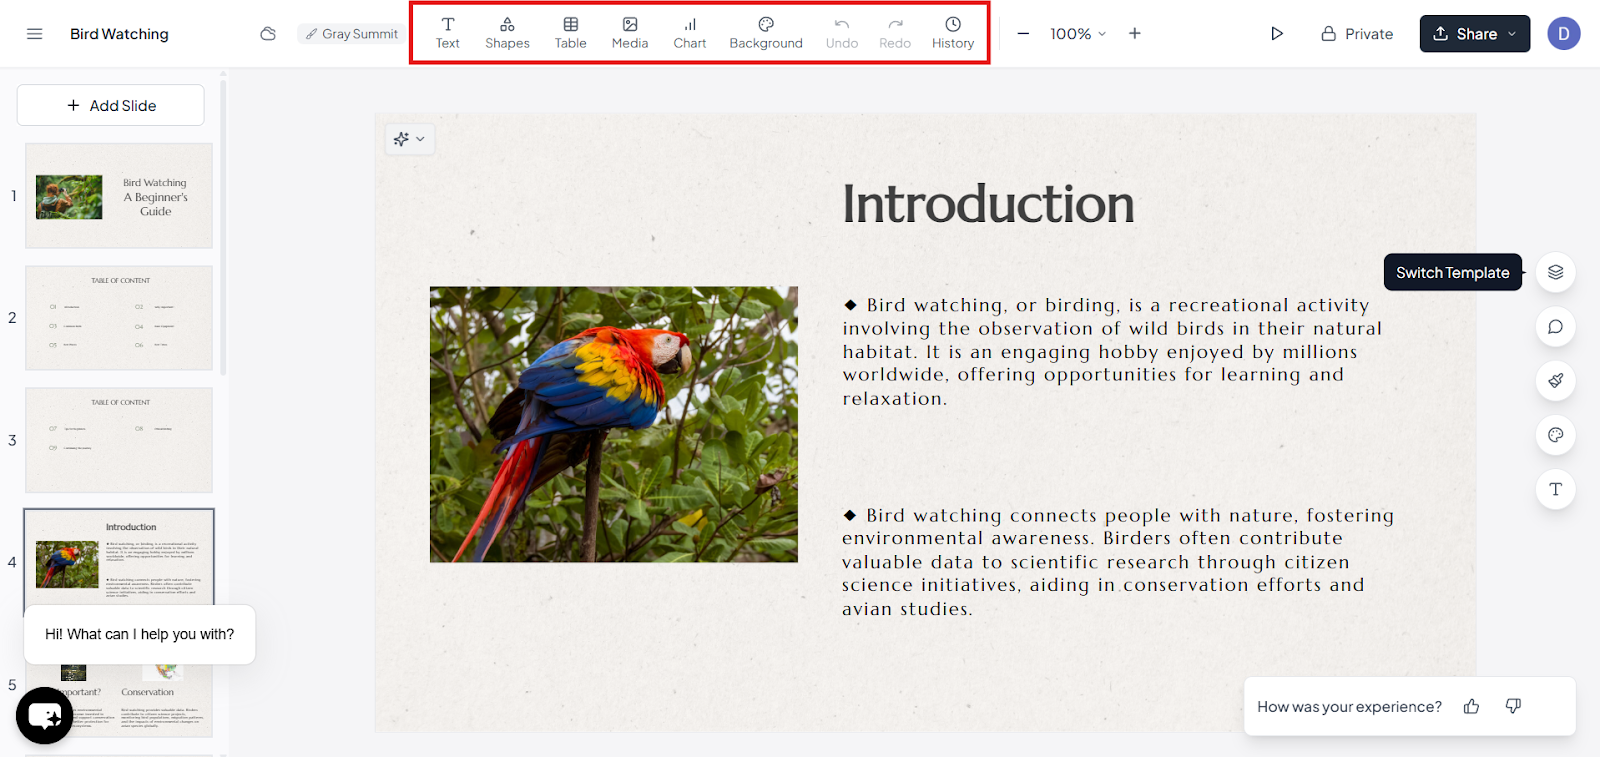Open the chat assistant bubble

45,716
